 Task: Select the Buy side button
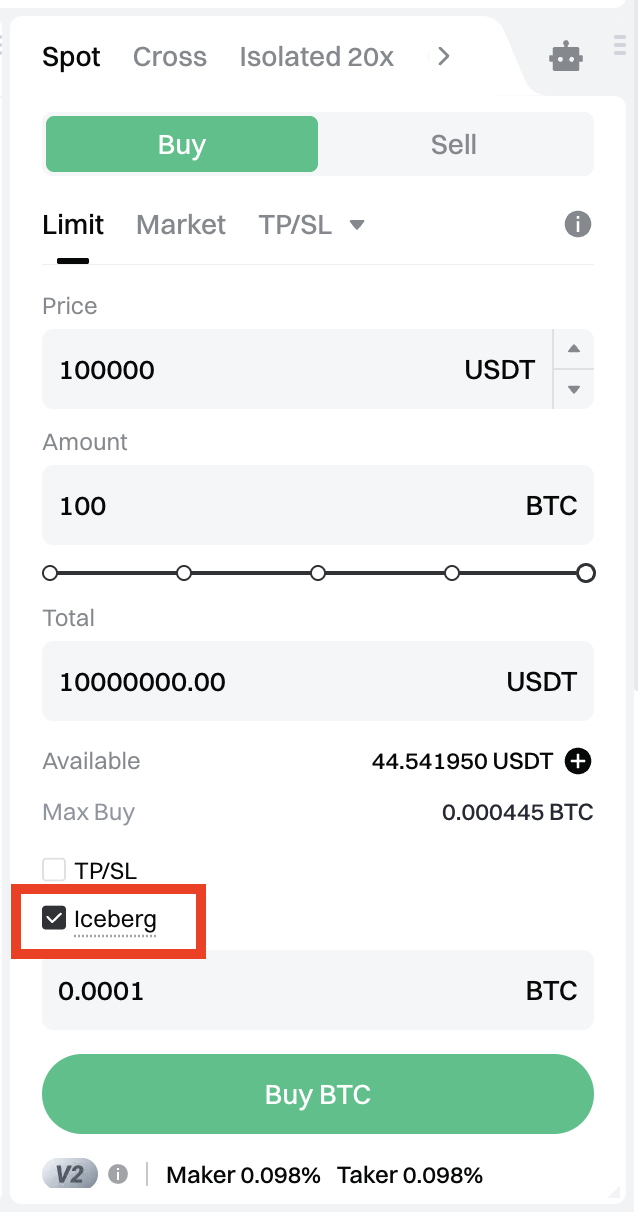[182, 145]
